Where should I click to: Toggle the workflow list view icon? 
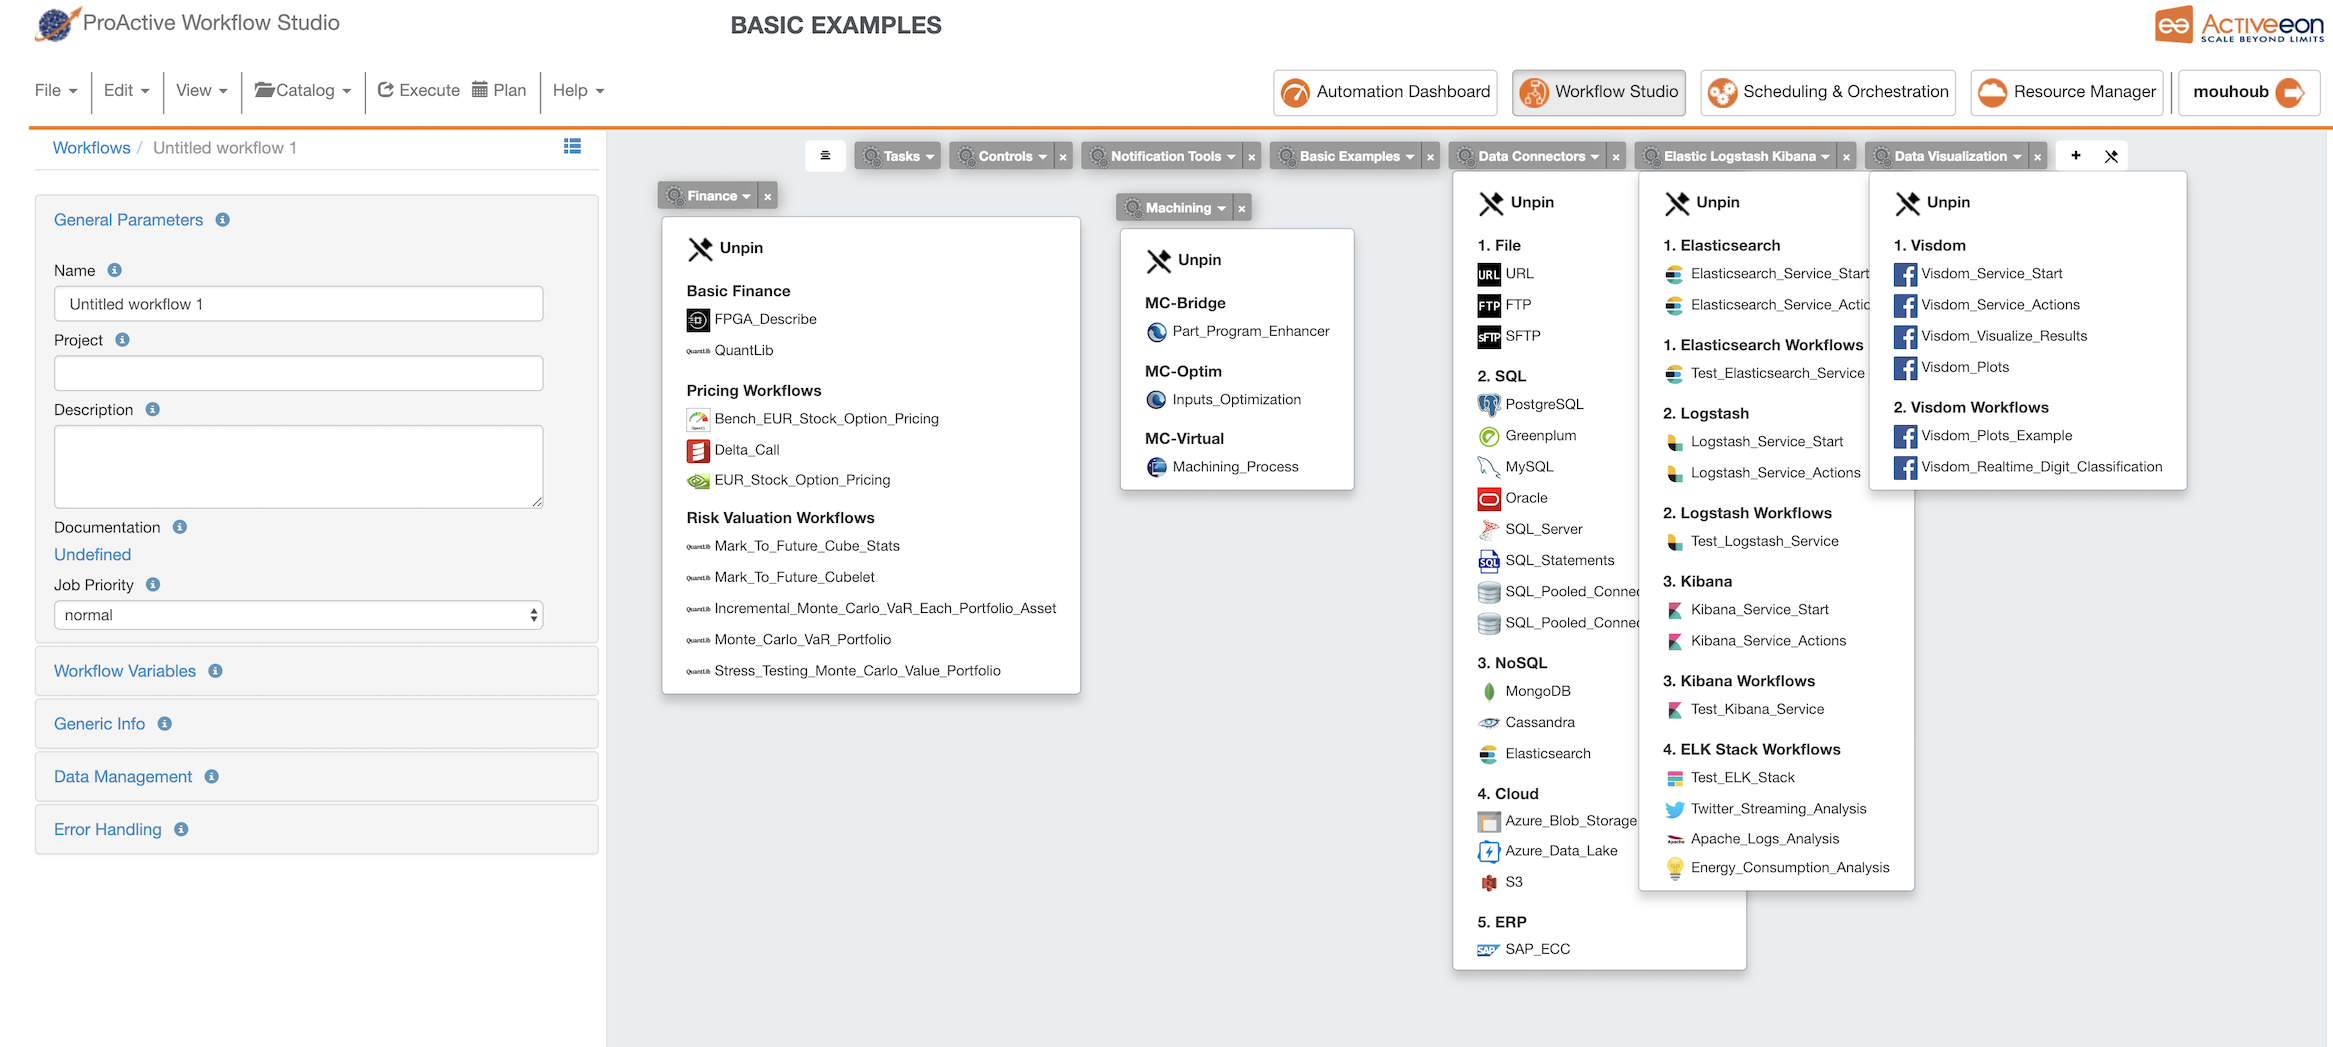(x=572, y=147)
